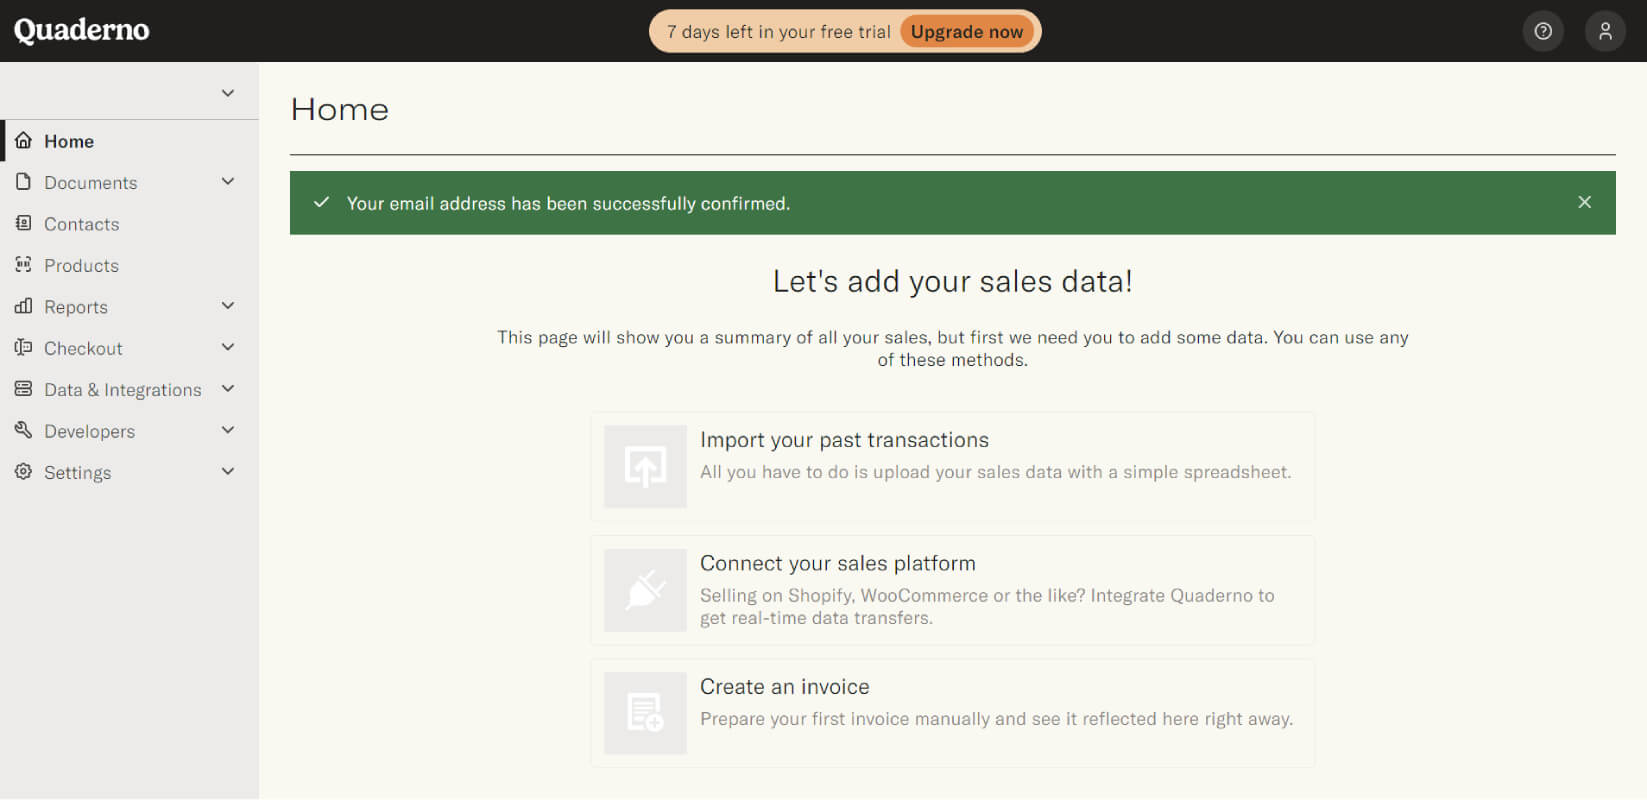Open Checkout in the sidebar
This screenshot has width=1647, height=800.
tap(129, 348)
